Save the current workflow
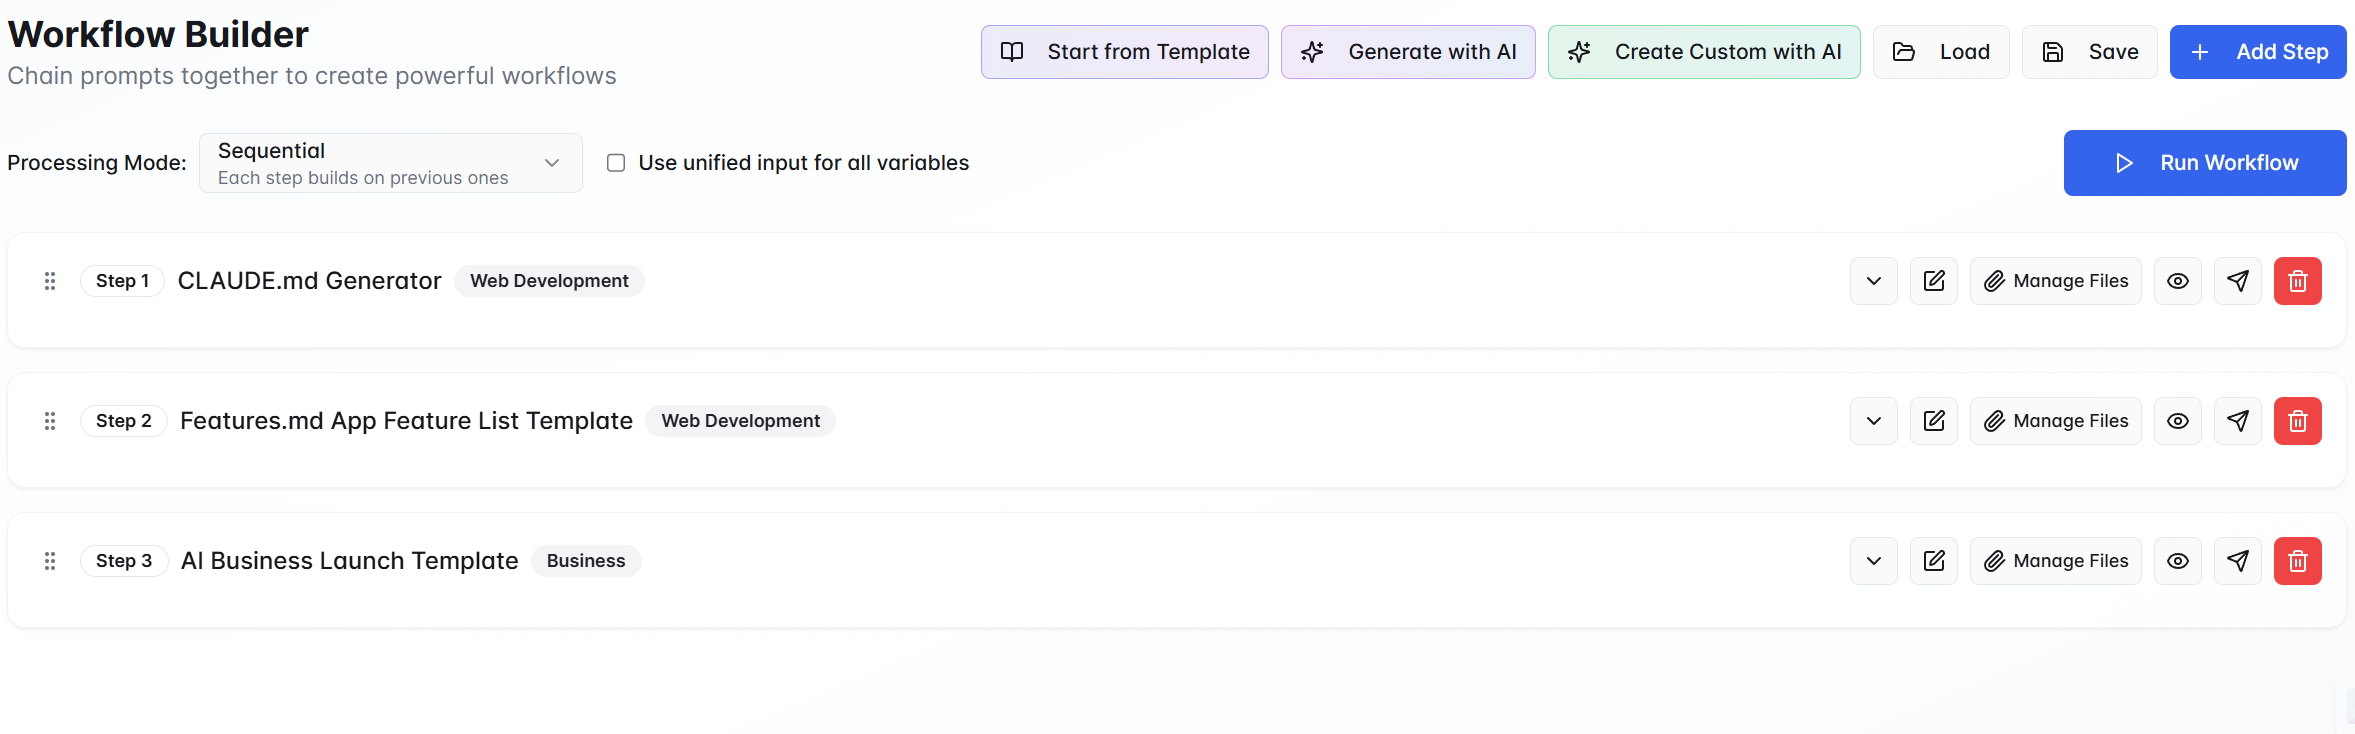Screen dimensions: 2355x734 [2089, 52]
